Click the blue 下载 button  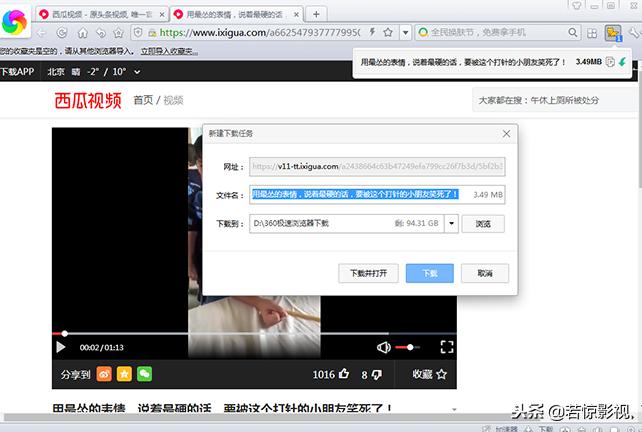[430, 273]
